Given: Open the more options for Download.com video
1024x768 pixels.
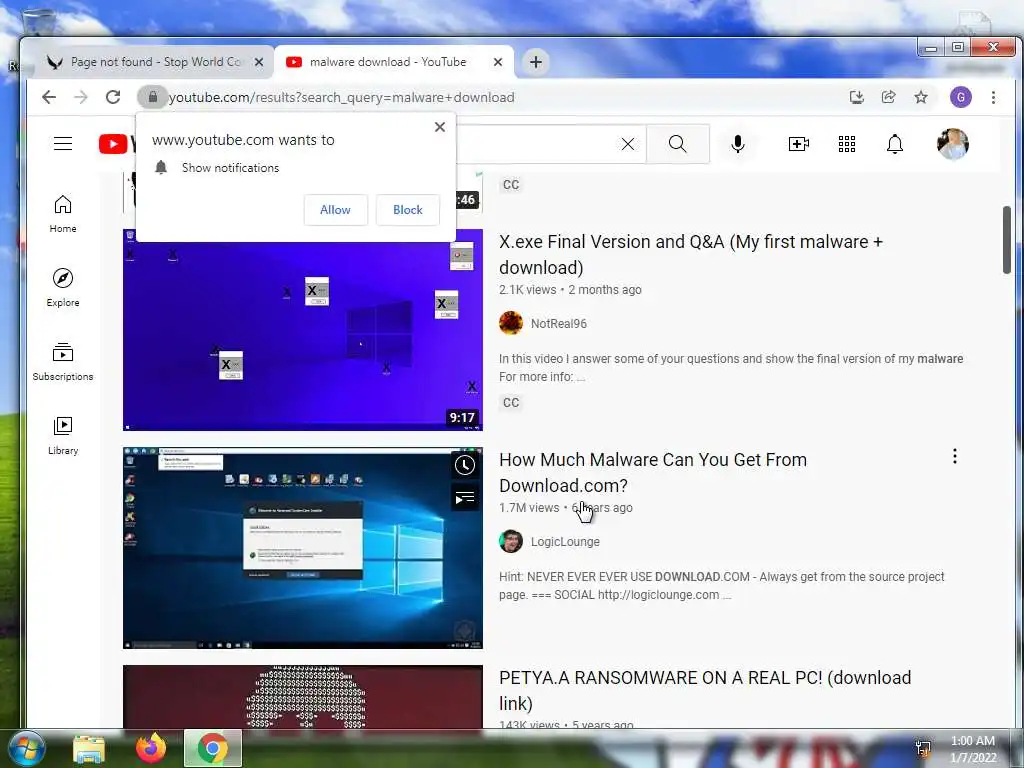Looking at the screenshot, I should coord(955,456).
